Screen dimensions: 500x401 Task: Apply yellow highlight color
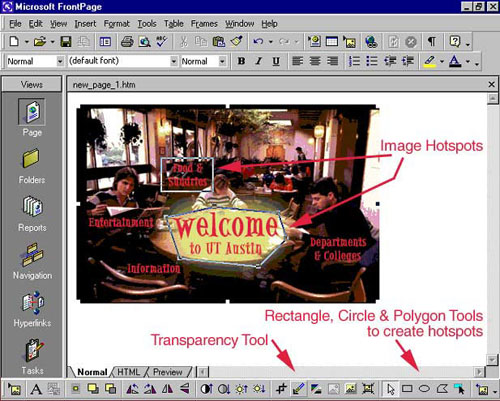430,61
